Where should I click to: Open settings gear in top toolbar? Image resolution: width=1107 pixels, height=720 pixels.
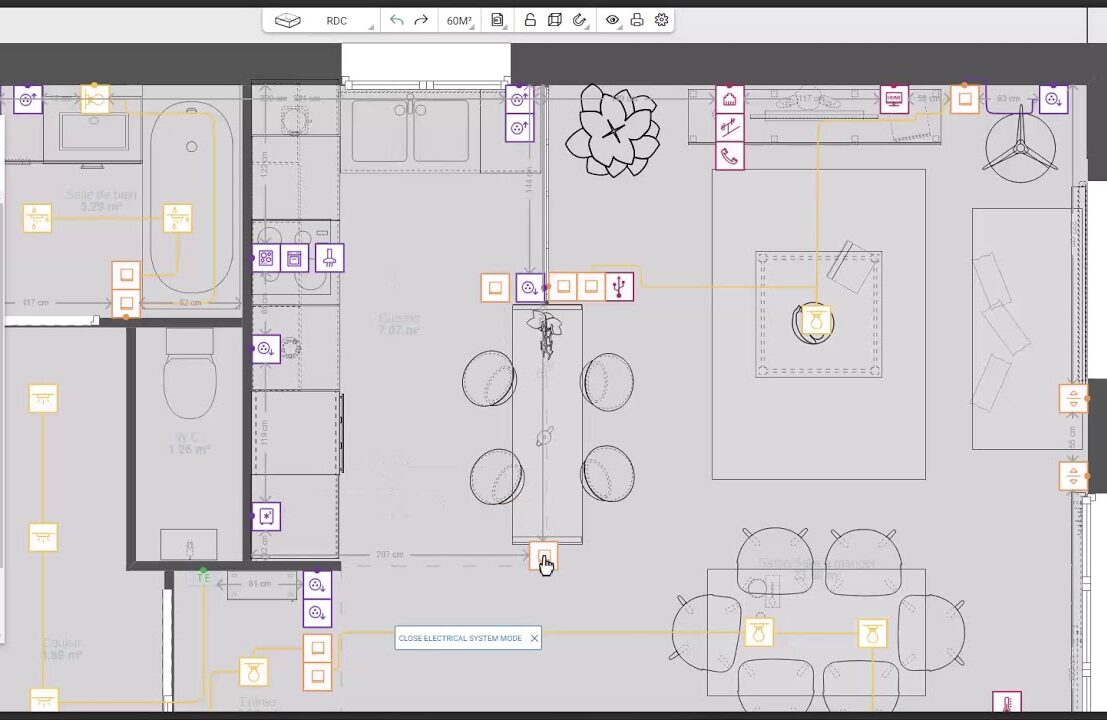tap(661, 20)
